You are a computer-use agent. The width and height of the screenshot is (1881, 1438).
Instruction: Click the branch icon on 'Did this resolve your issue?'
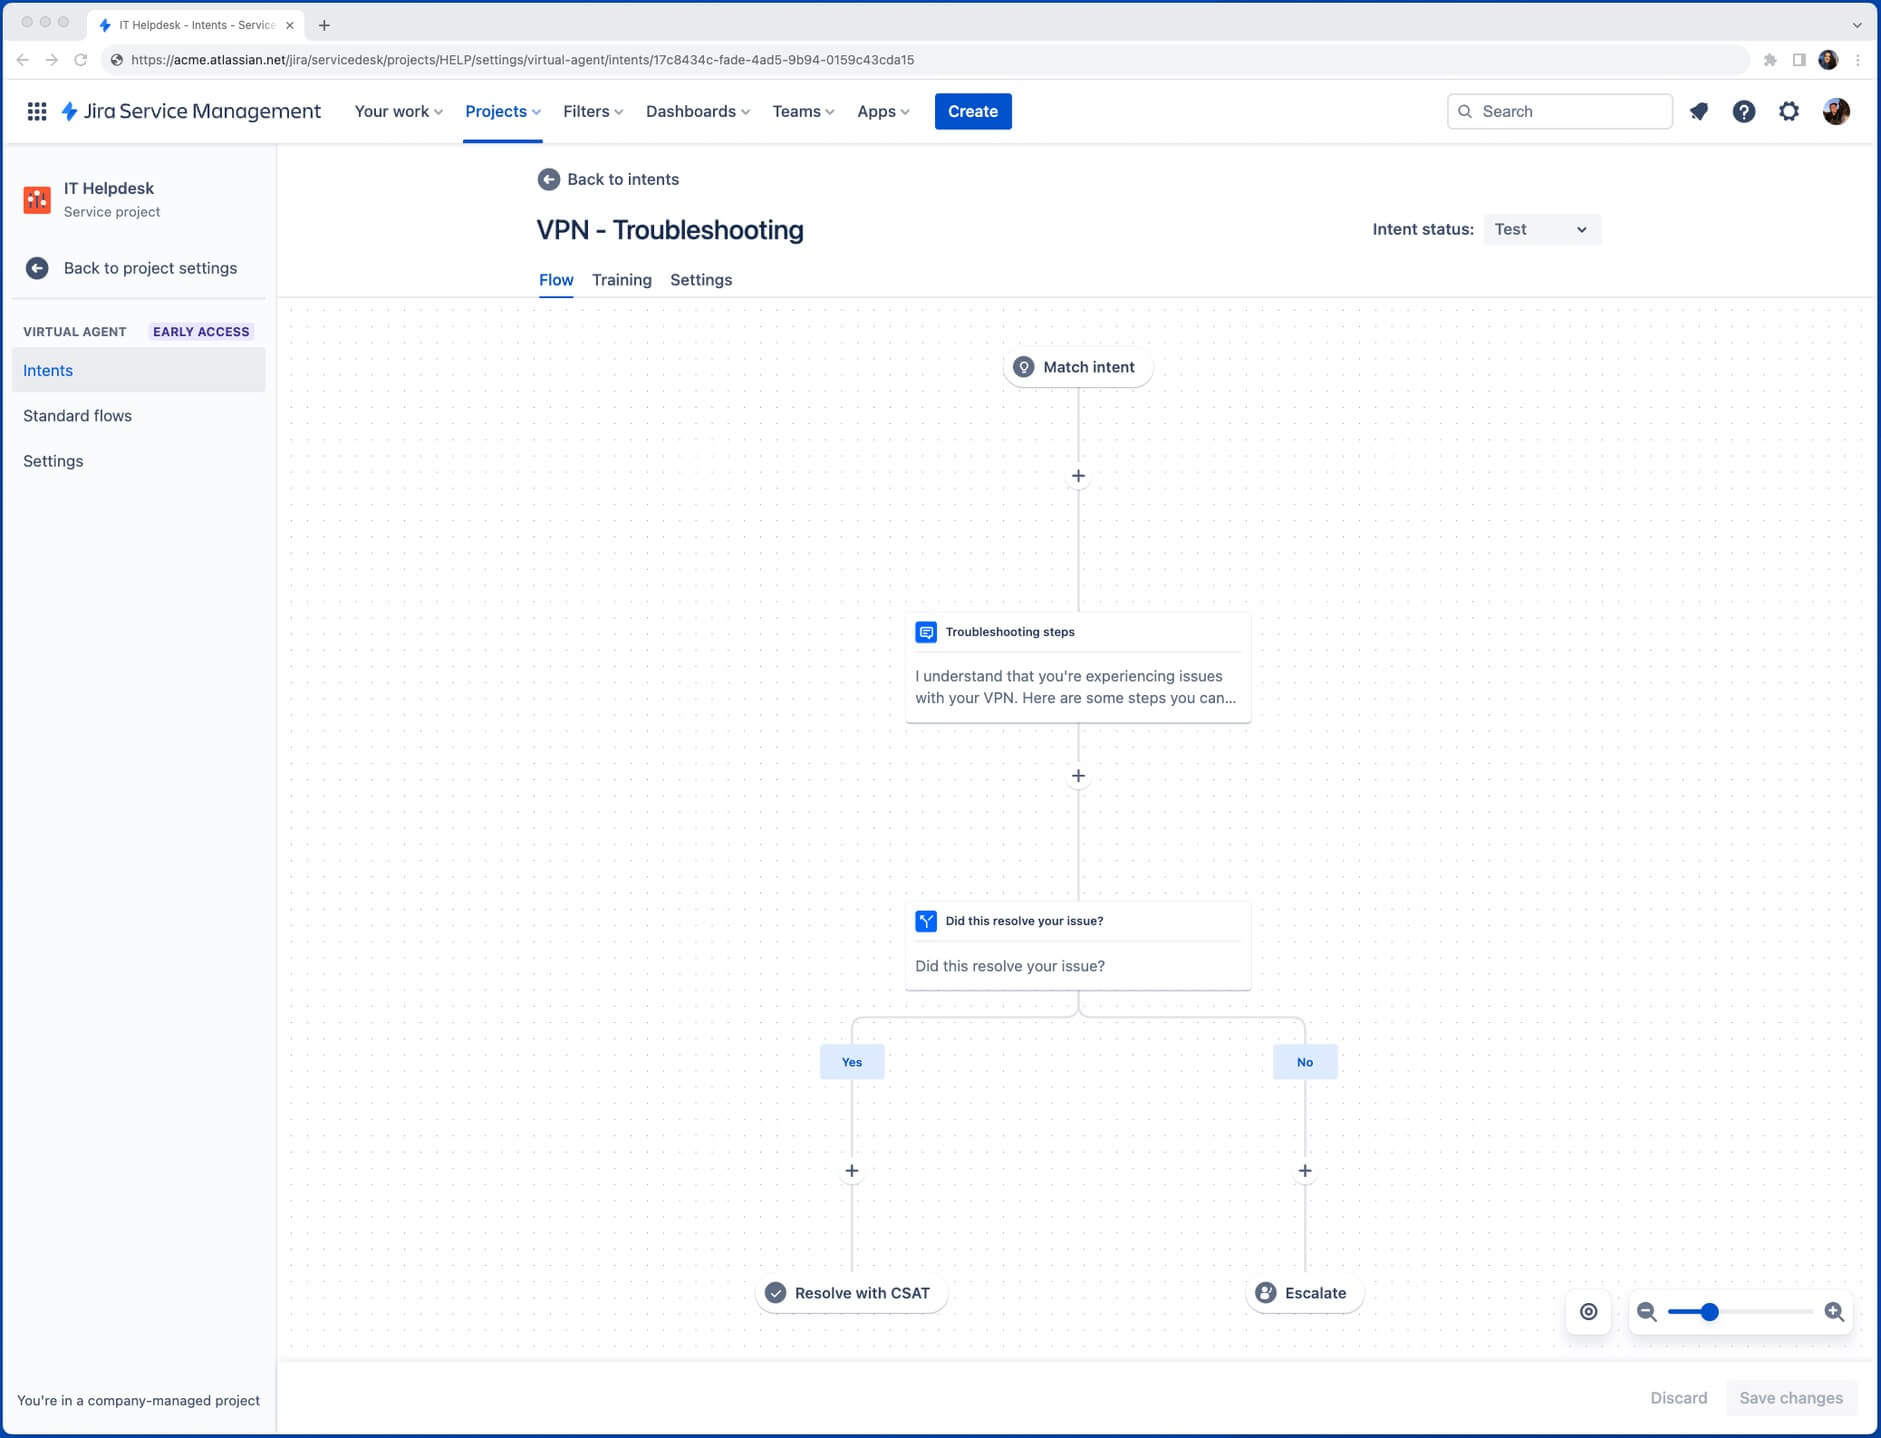(927, 920)
